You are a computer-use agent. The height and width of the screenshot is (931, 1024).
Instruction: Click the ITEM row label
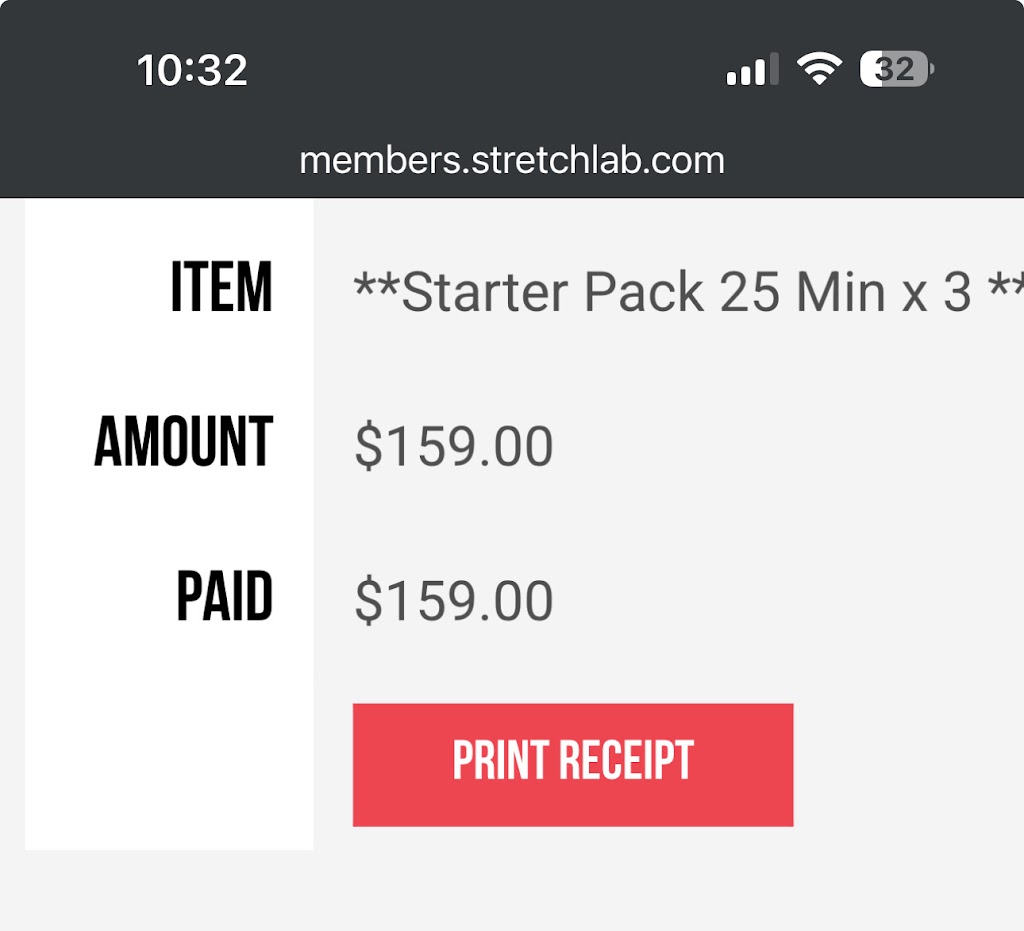click(221, 288)
